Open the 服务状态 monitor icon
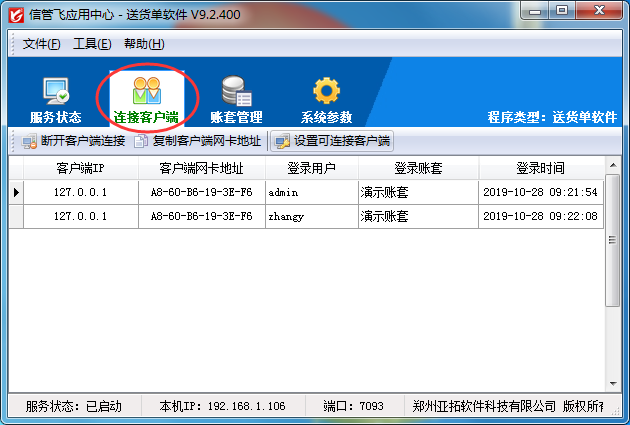630x425 pixels. [x=55, y=92]
